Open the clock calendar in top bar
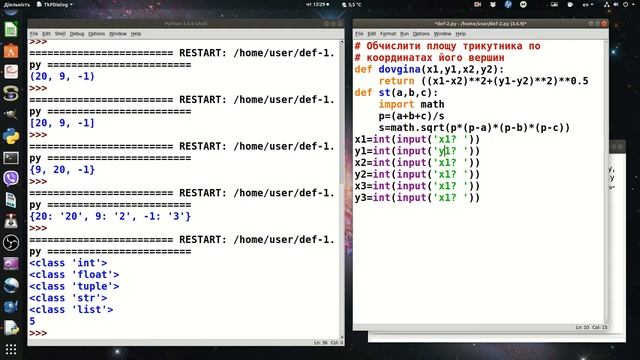The height and width of the screenshot is (360, 640). [318, 4]
